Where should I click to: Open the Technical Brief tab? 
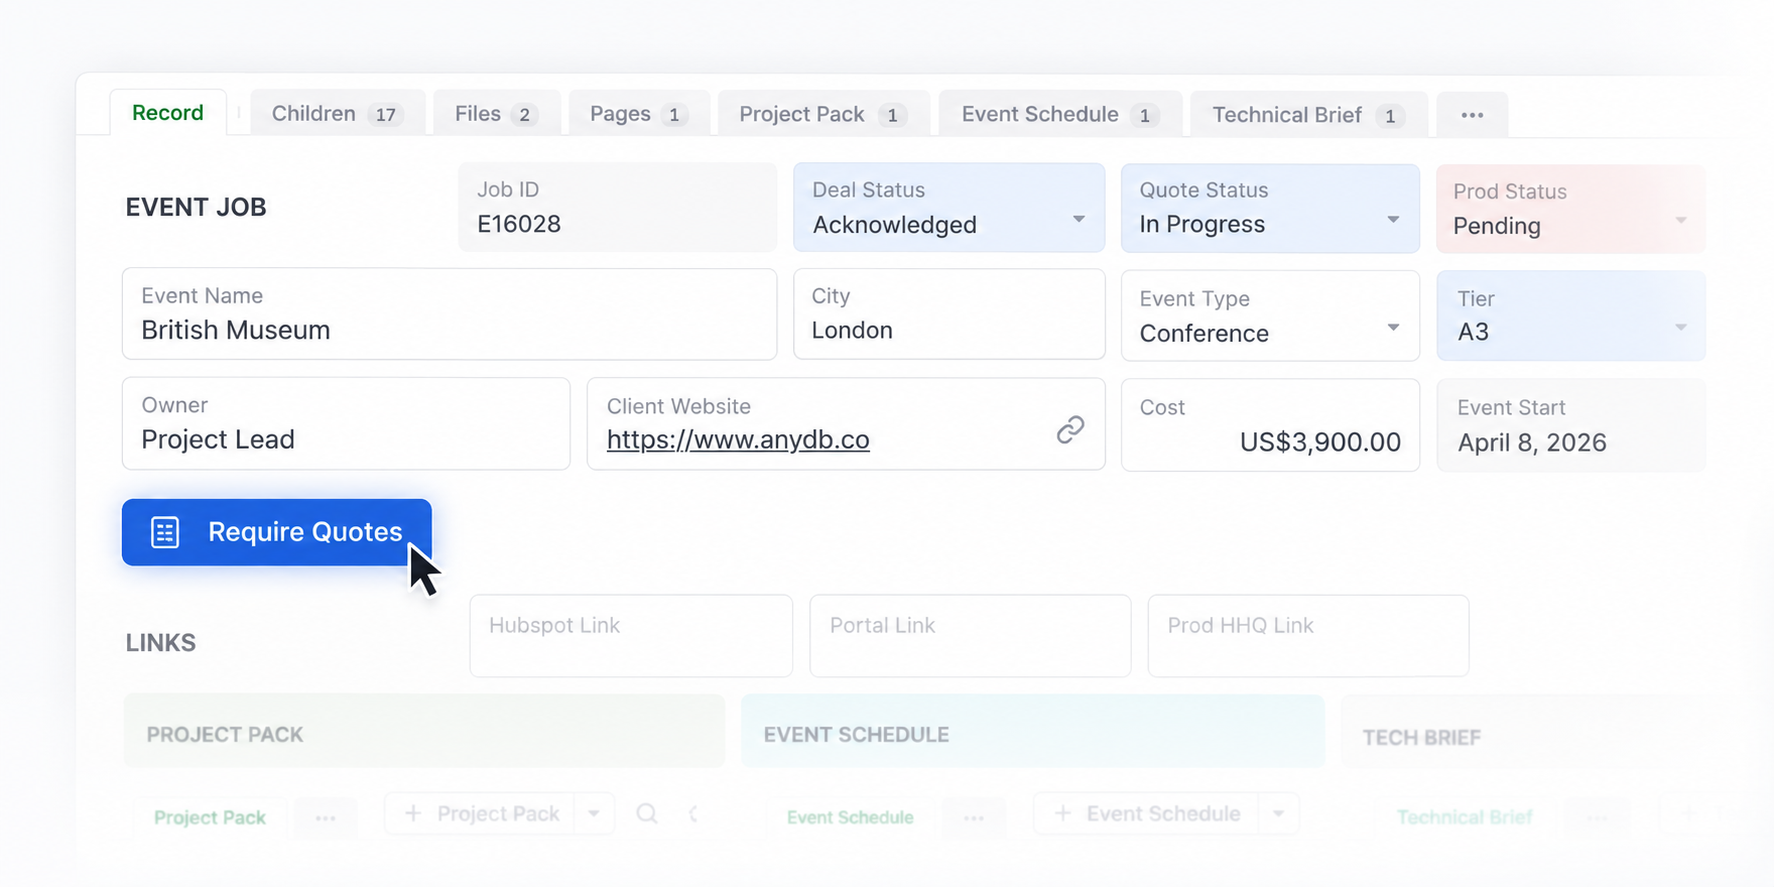(x=1309, y=114)
